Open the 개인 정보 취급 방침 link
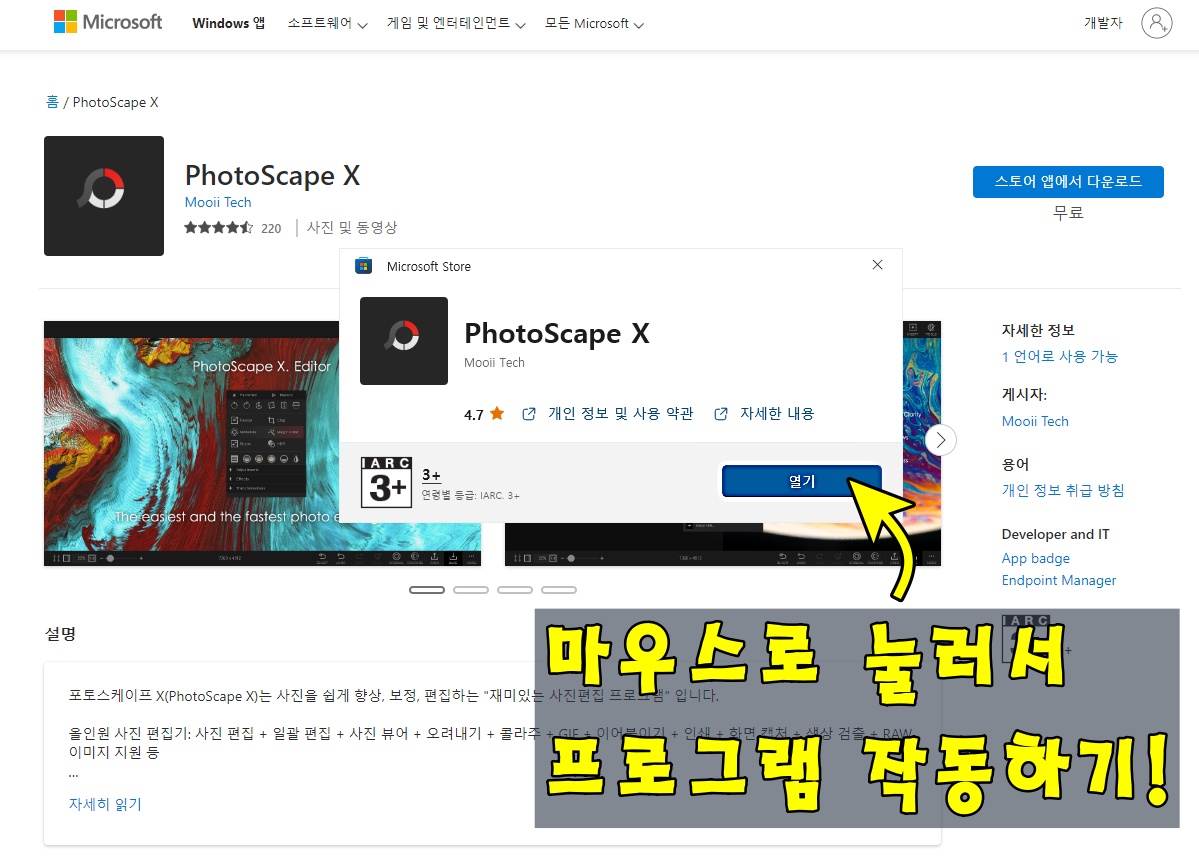The width and height of the screenshot is (1199, 857). coord(1063,490)
